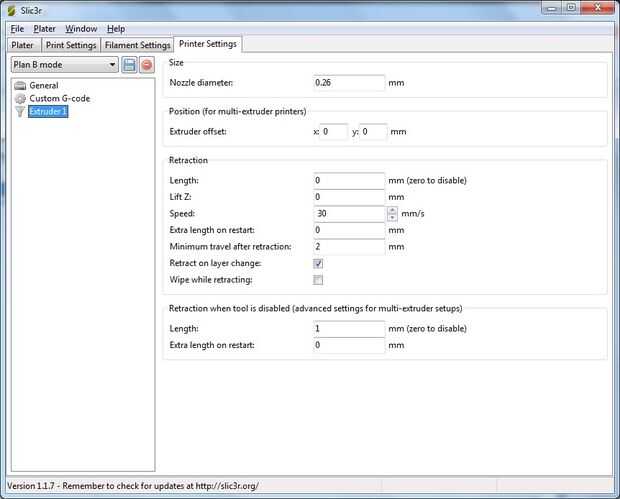Click the Extruder offset y field

(373, 132)
